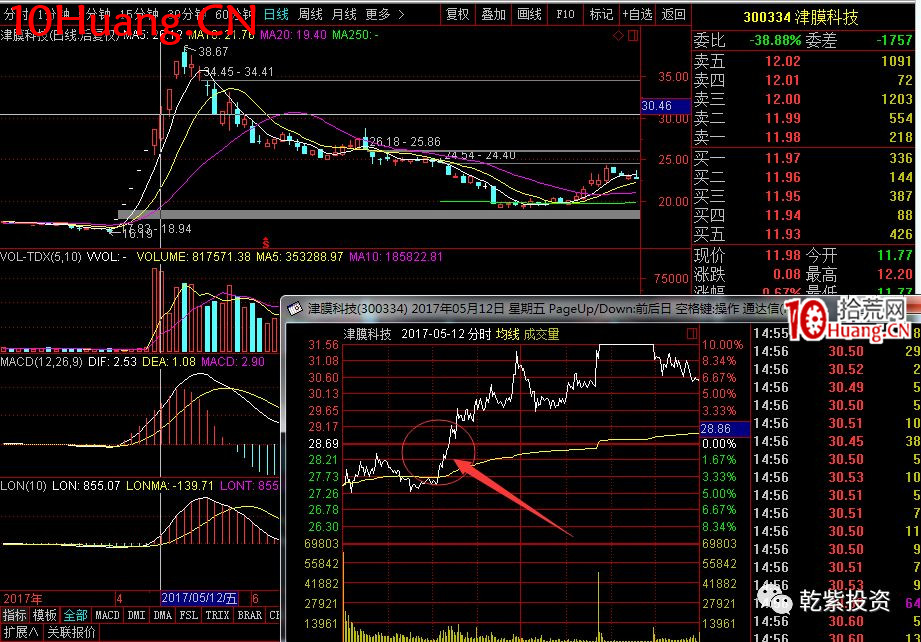
Task: Click the MACD(12,26,9) indicator label
Action: click(x=42, y=362)
